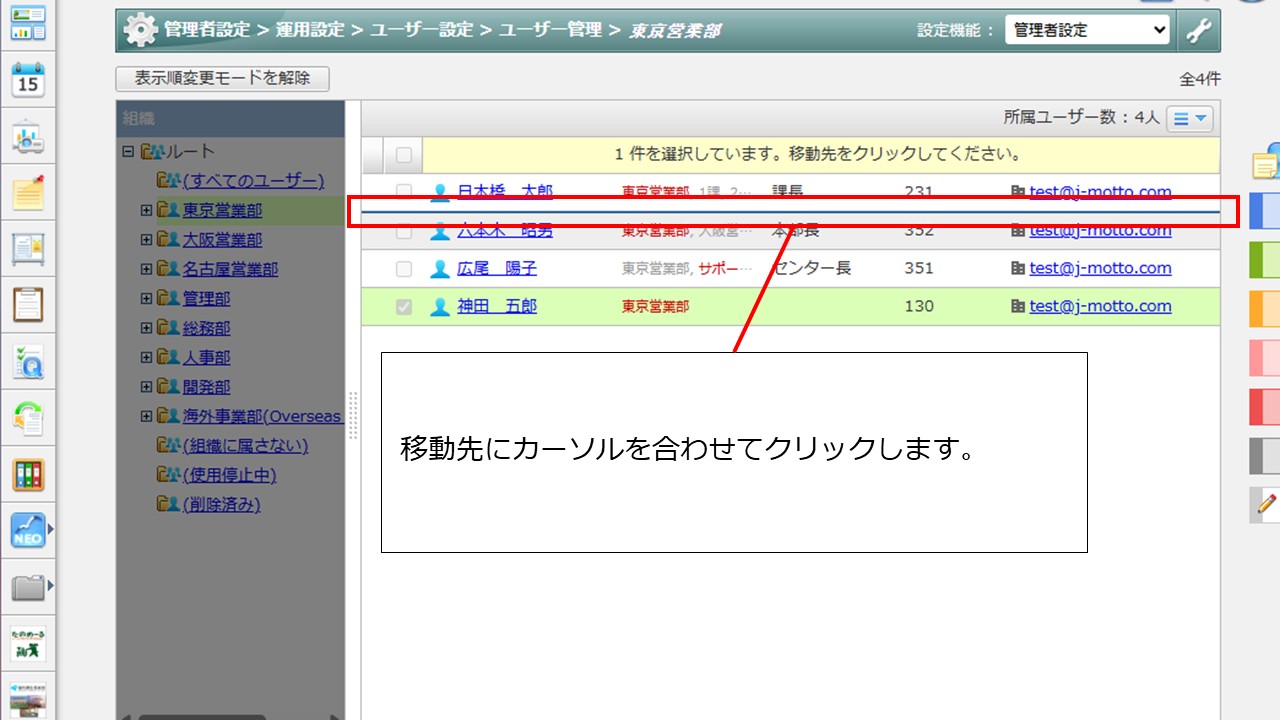Open the colored binders cabinet icon

[28, 474]
